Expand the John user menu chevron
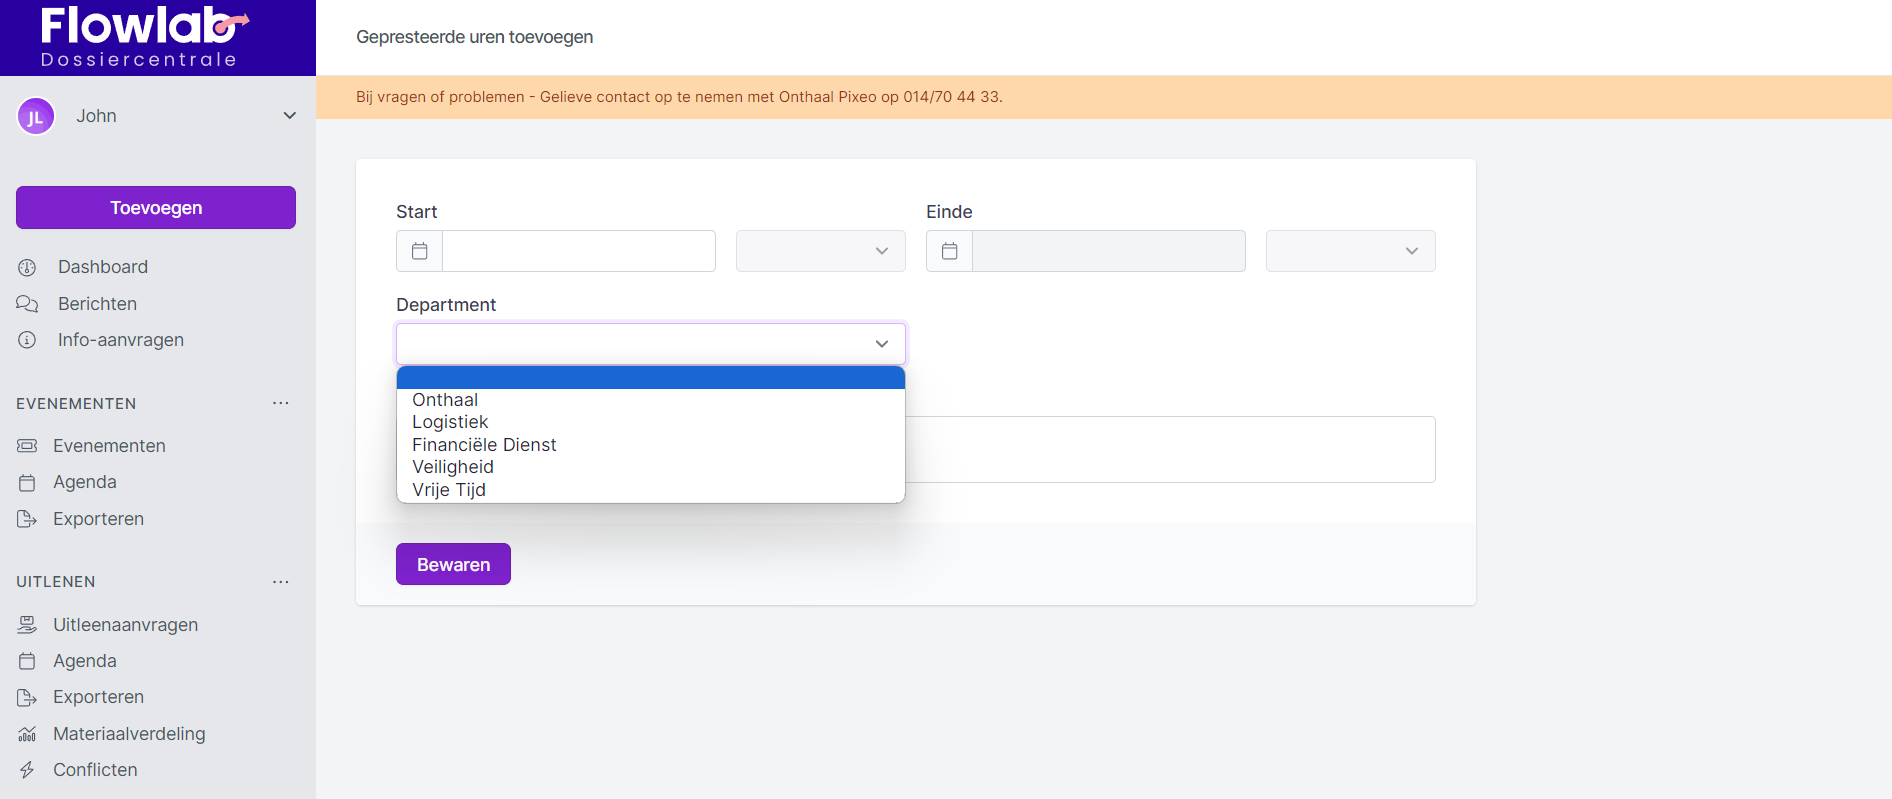This screenshot has width=1892, height=799. pos(289,116)
